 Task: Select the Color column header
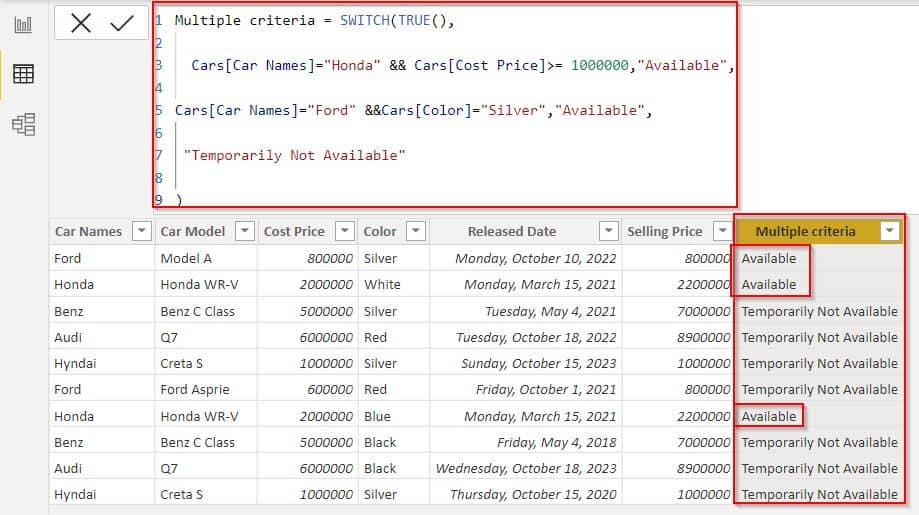pos(380,231)
